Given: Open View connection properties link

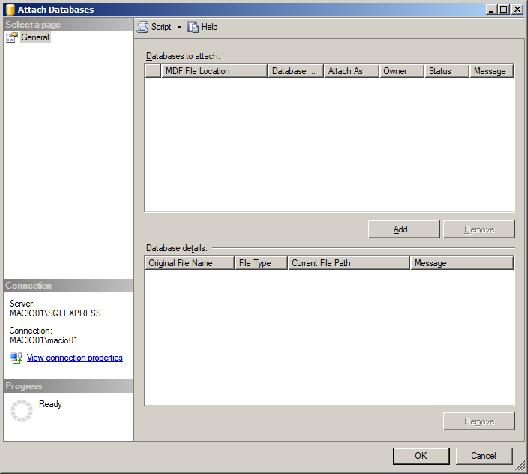Looking at the screenshot, I should click(75, 358).
